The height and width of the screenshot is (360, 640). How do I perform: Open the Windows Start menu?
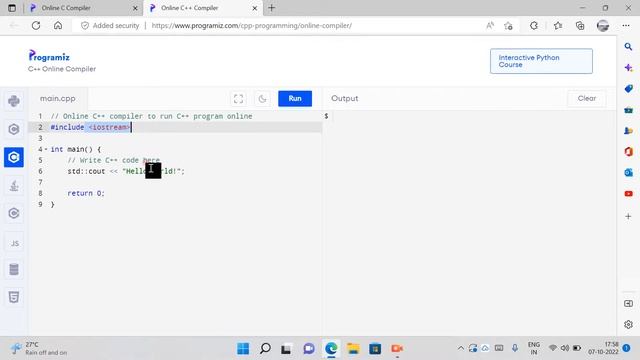(x=243, y=349)
